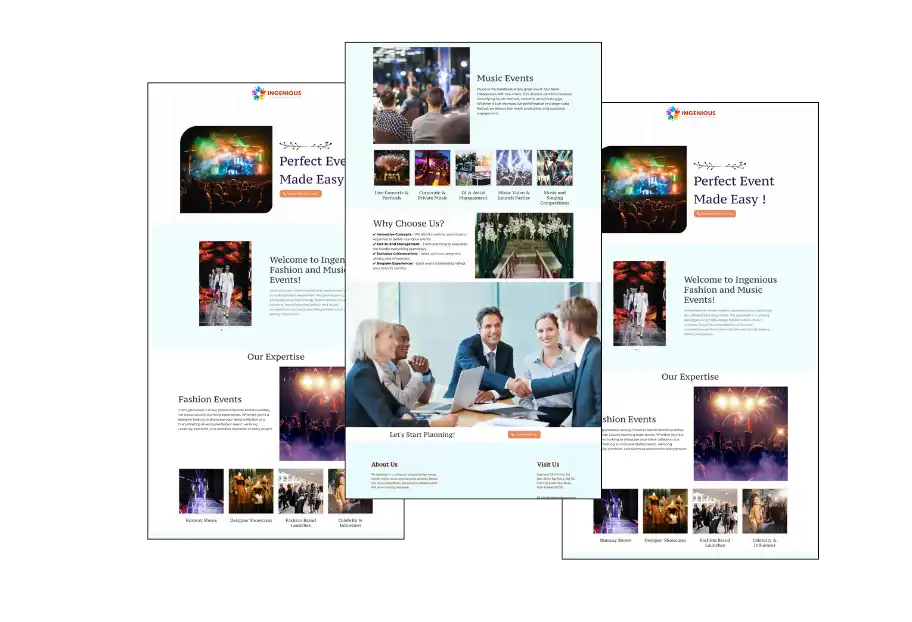The width and height of the screenshot is (912, 622).
Task: Click the Ingenious logo on the right page
Action: (691, 113)
